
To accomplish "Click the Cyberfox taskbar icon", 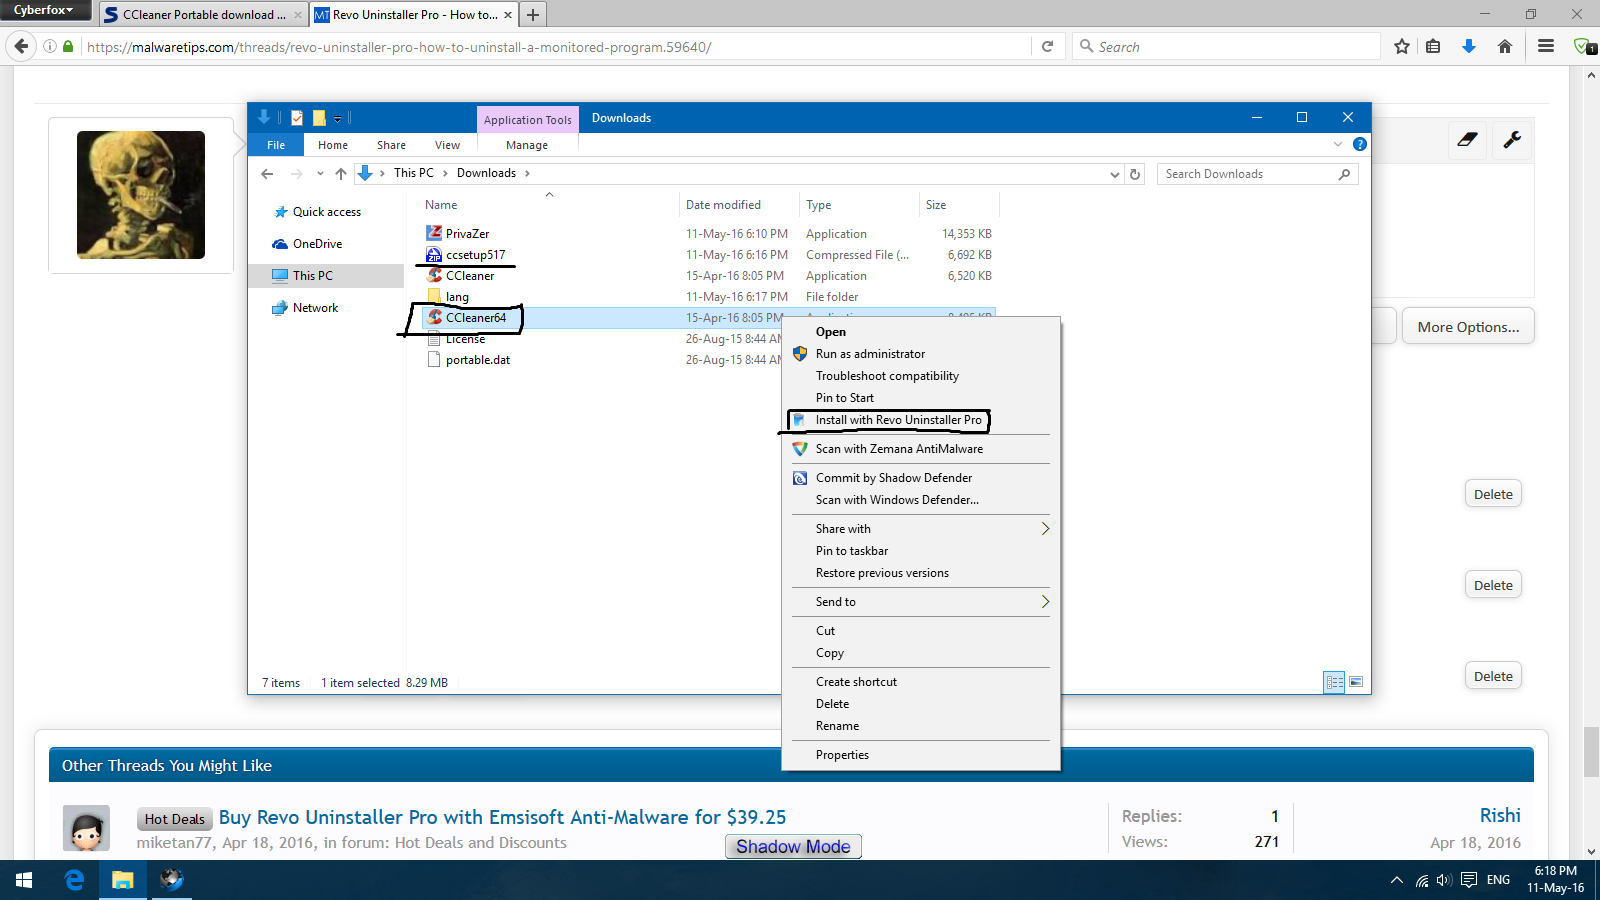I will pyautogui.click(x=172, y=880).
